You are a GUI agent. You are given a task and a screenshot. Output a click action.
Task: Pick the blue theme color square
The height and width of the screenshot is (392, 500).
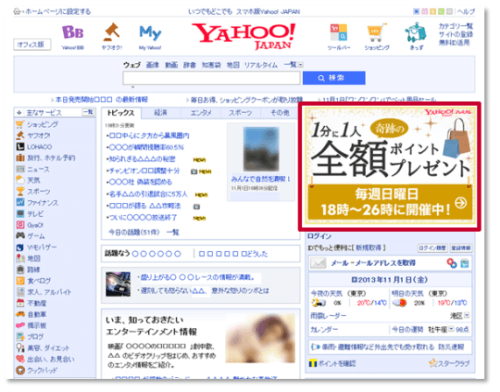point(416,12)
